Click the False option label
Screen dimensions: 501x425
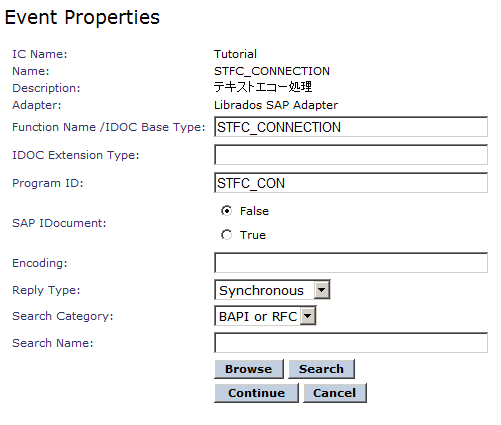click(254, 211)
